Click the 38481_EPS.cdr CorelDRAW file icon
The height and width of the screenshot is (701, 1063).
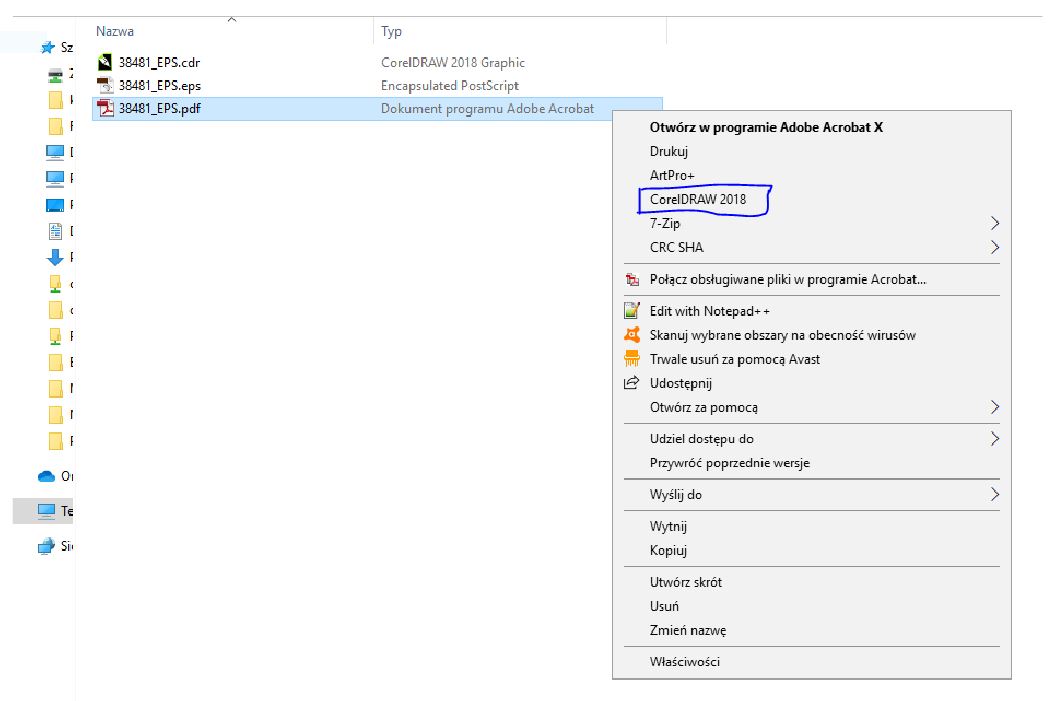click(105, 63)
